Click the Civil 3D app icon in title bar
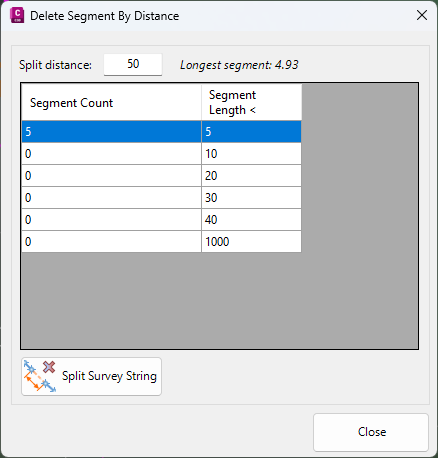 click(x=17, y=16)
